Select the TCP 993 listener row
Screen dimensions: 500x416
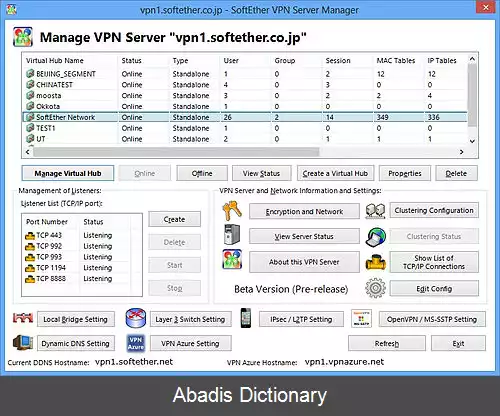[x=77, y=257]
